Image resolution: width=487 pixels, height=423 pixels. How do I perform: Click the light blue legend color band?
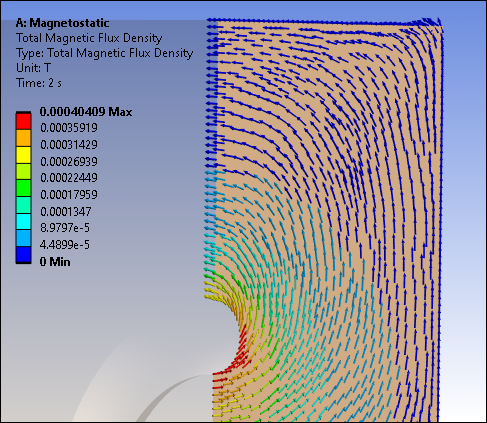click(23, 238)
